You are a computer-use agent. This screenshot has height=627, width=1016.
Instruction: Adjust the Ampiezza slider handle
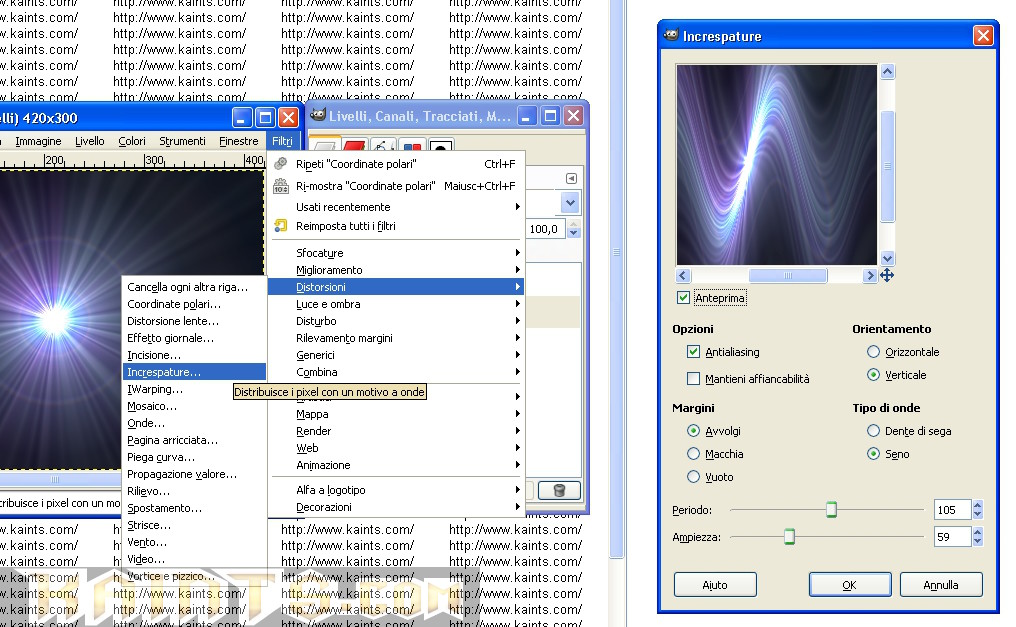[789, 536]
